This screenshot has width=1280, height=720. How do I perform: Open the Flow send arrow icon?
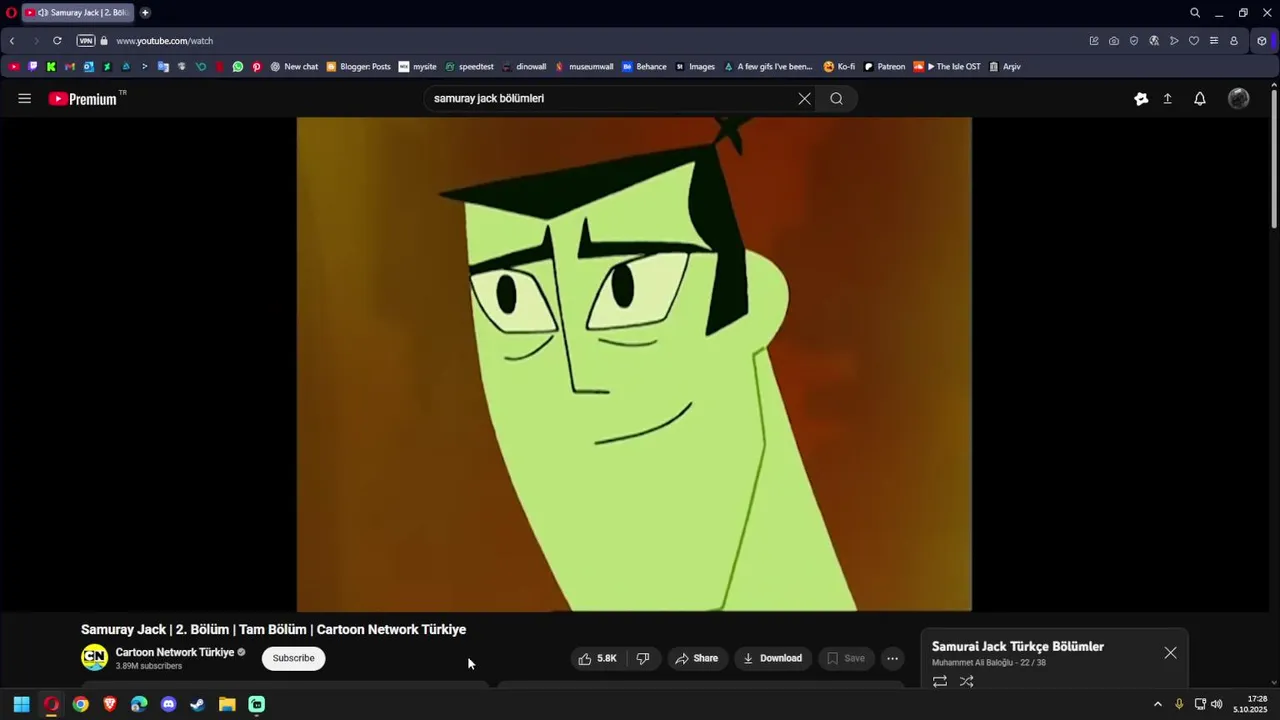pos(1174,41)
